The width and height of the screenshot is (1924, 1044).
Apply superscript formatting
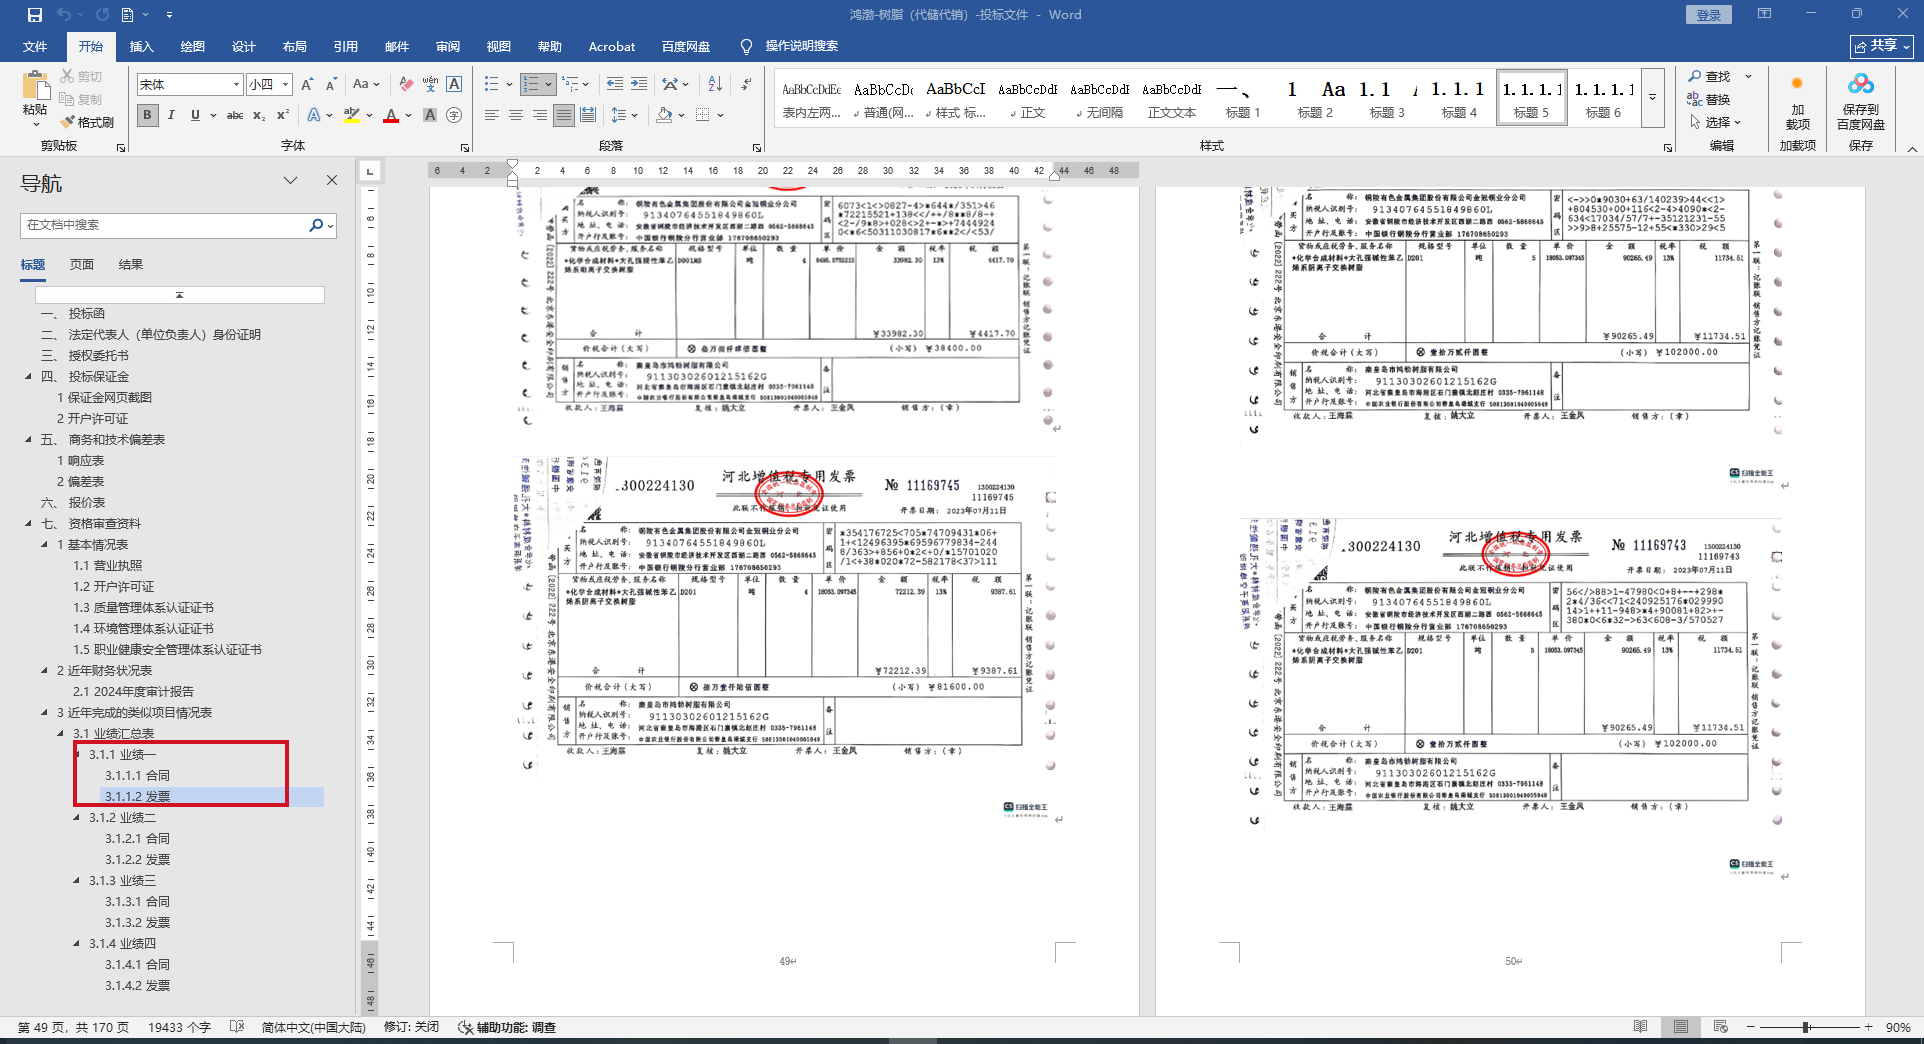point(283,116)
